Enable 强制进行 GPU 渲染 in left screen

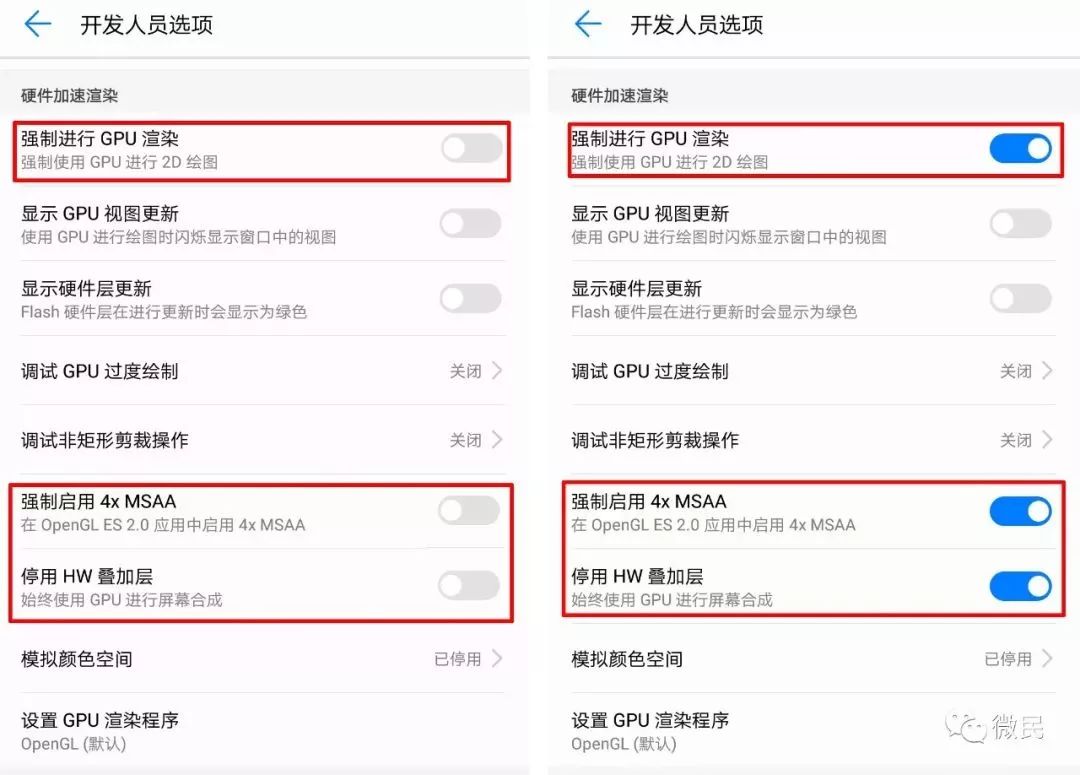pyautogui.click(x=472, y=149)
